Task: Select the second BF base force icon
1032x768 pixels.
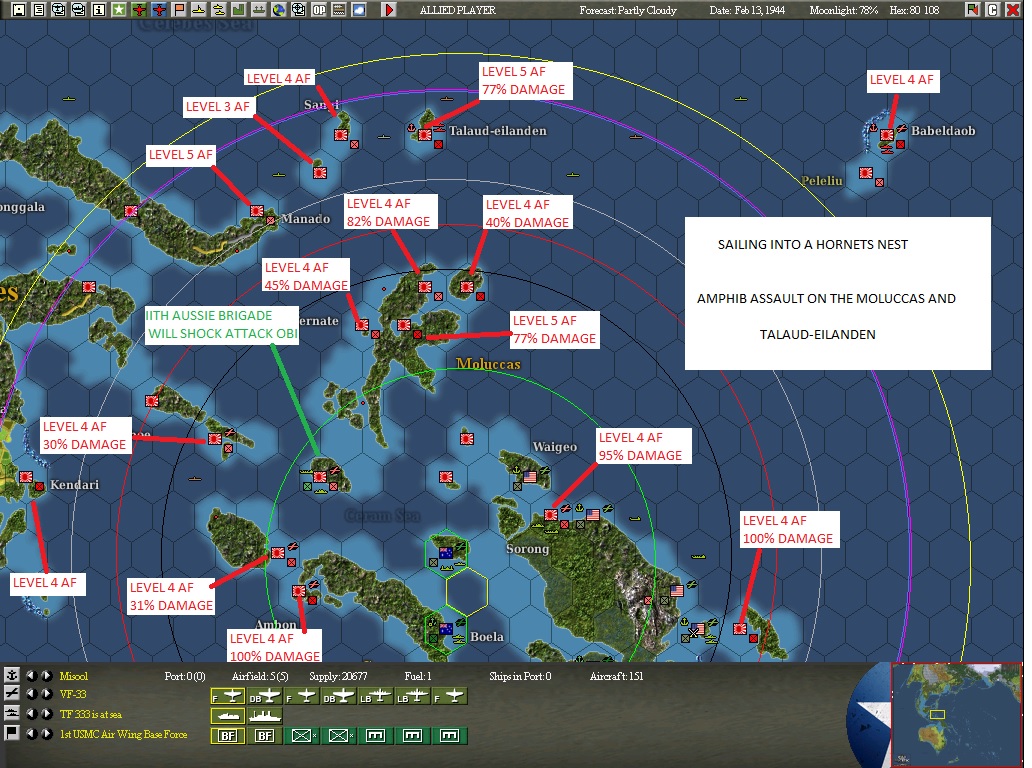Action: coord(265,735)
